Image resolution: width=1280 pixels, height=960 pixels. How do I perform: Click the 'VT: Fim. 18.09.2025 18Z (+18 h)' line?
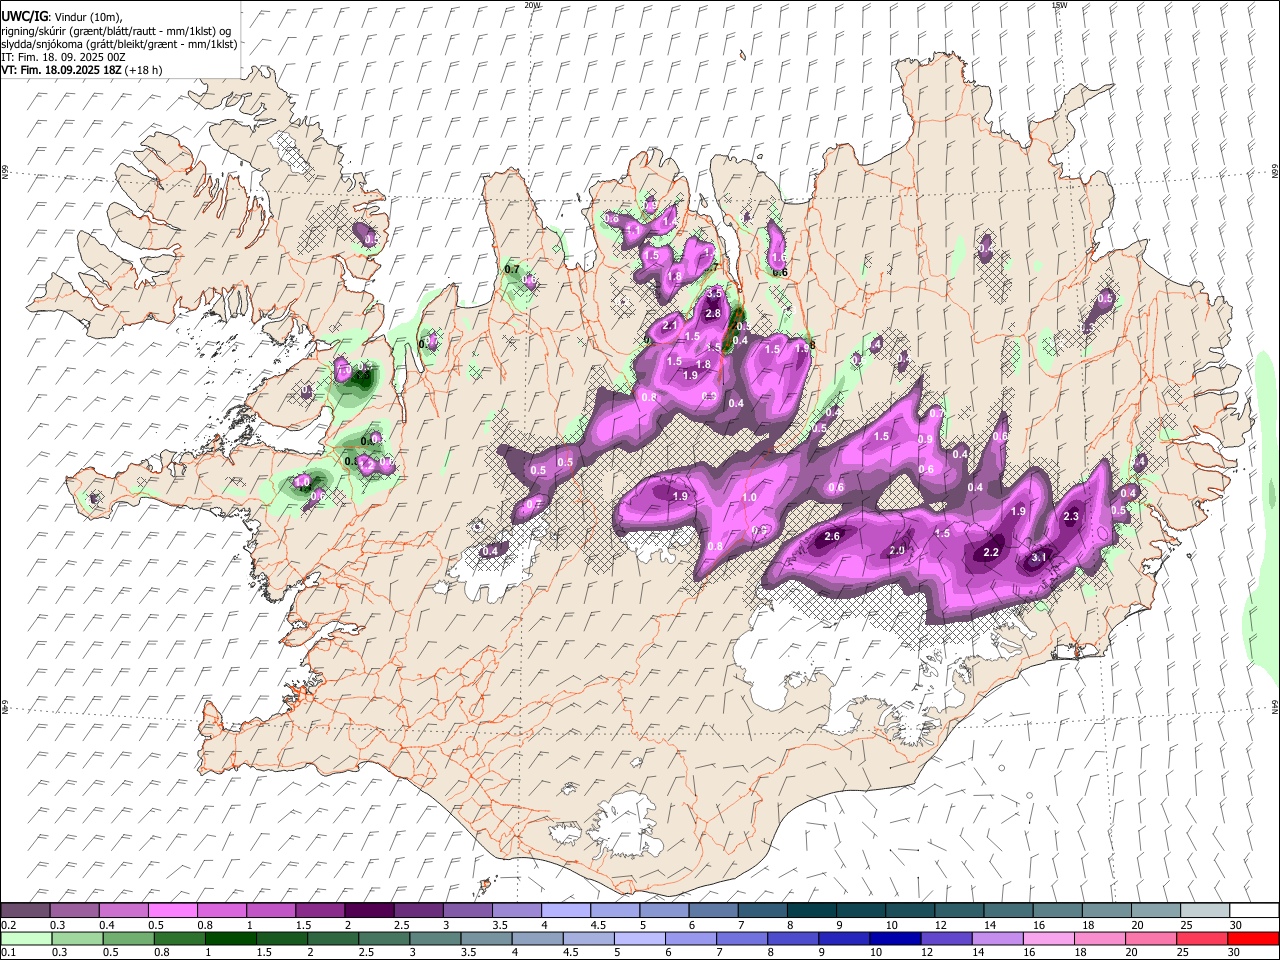[82, 70]
